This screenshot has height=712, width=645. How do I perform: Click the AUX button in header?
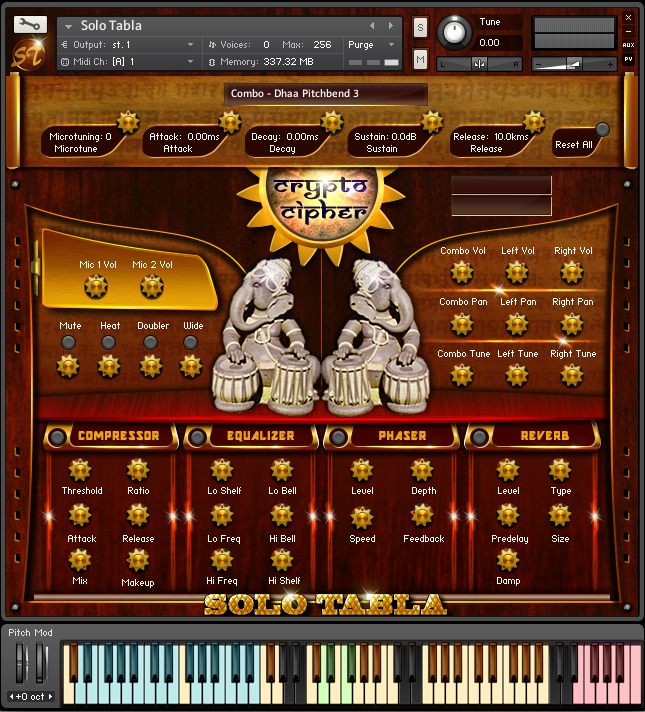coord(628,45)
